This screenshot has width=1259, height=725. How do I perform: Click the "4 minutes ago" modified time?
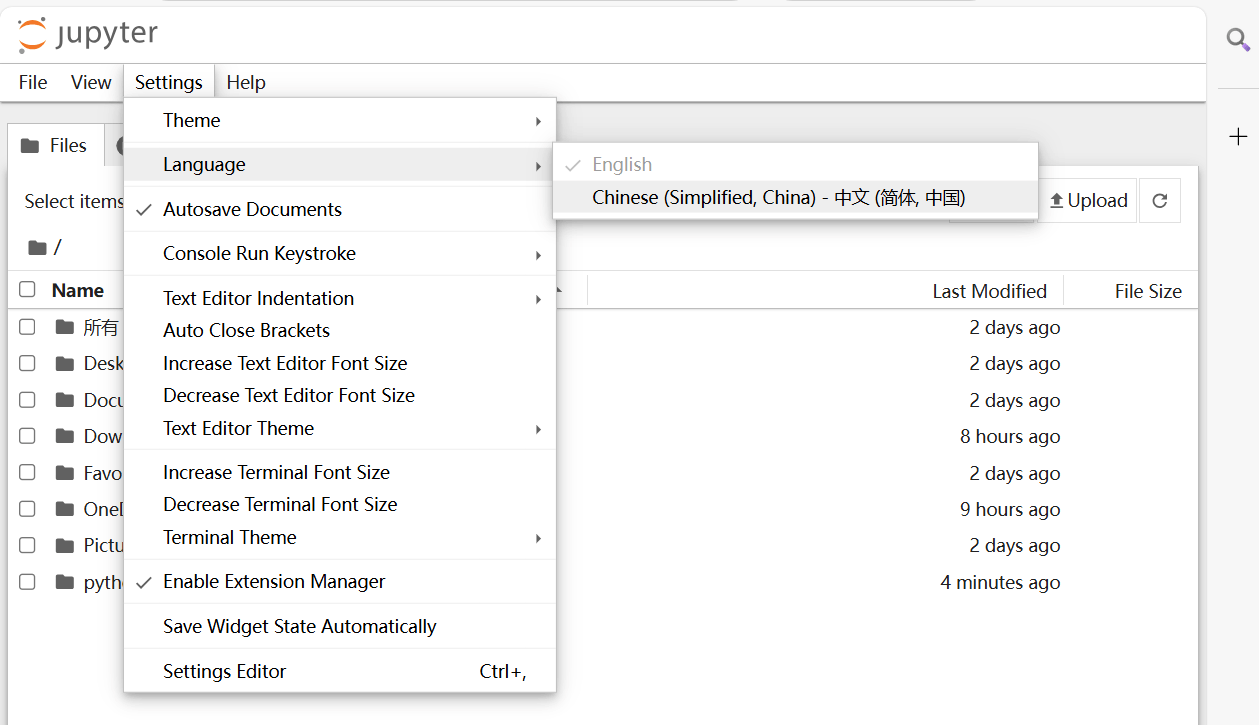(1000, 583)
